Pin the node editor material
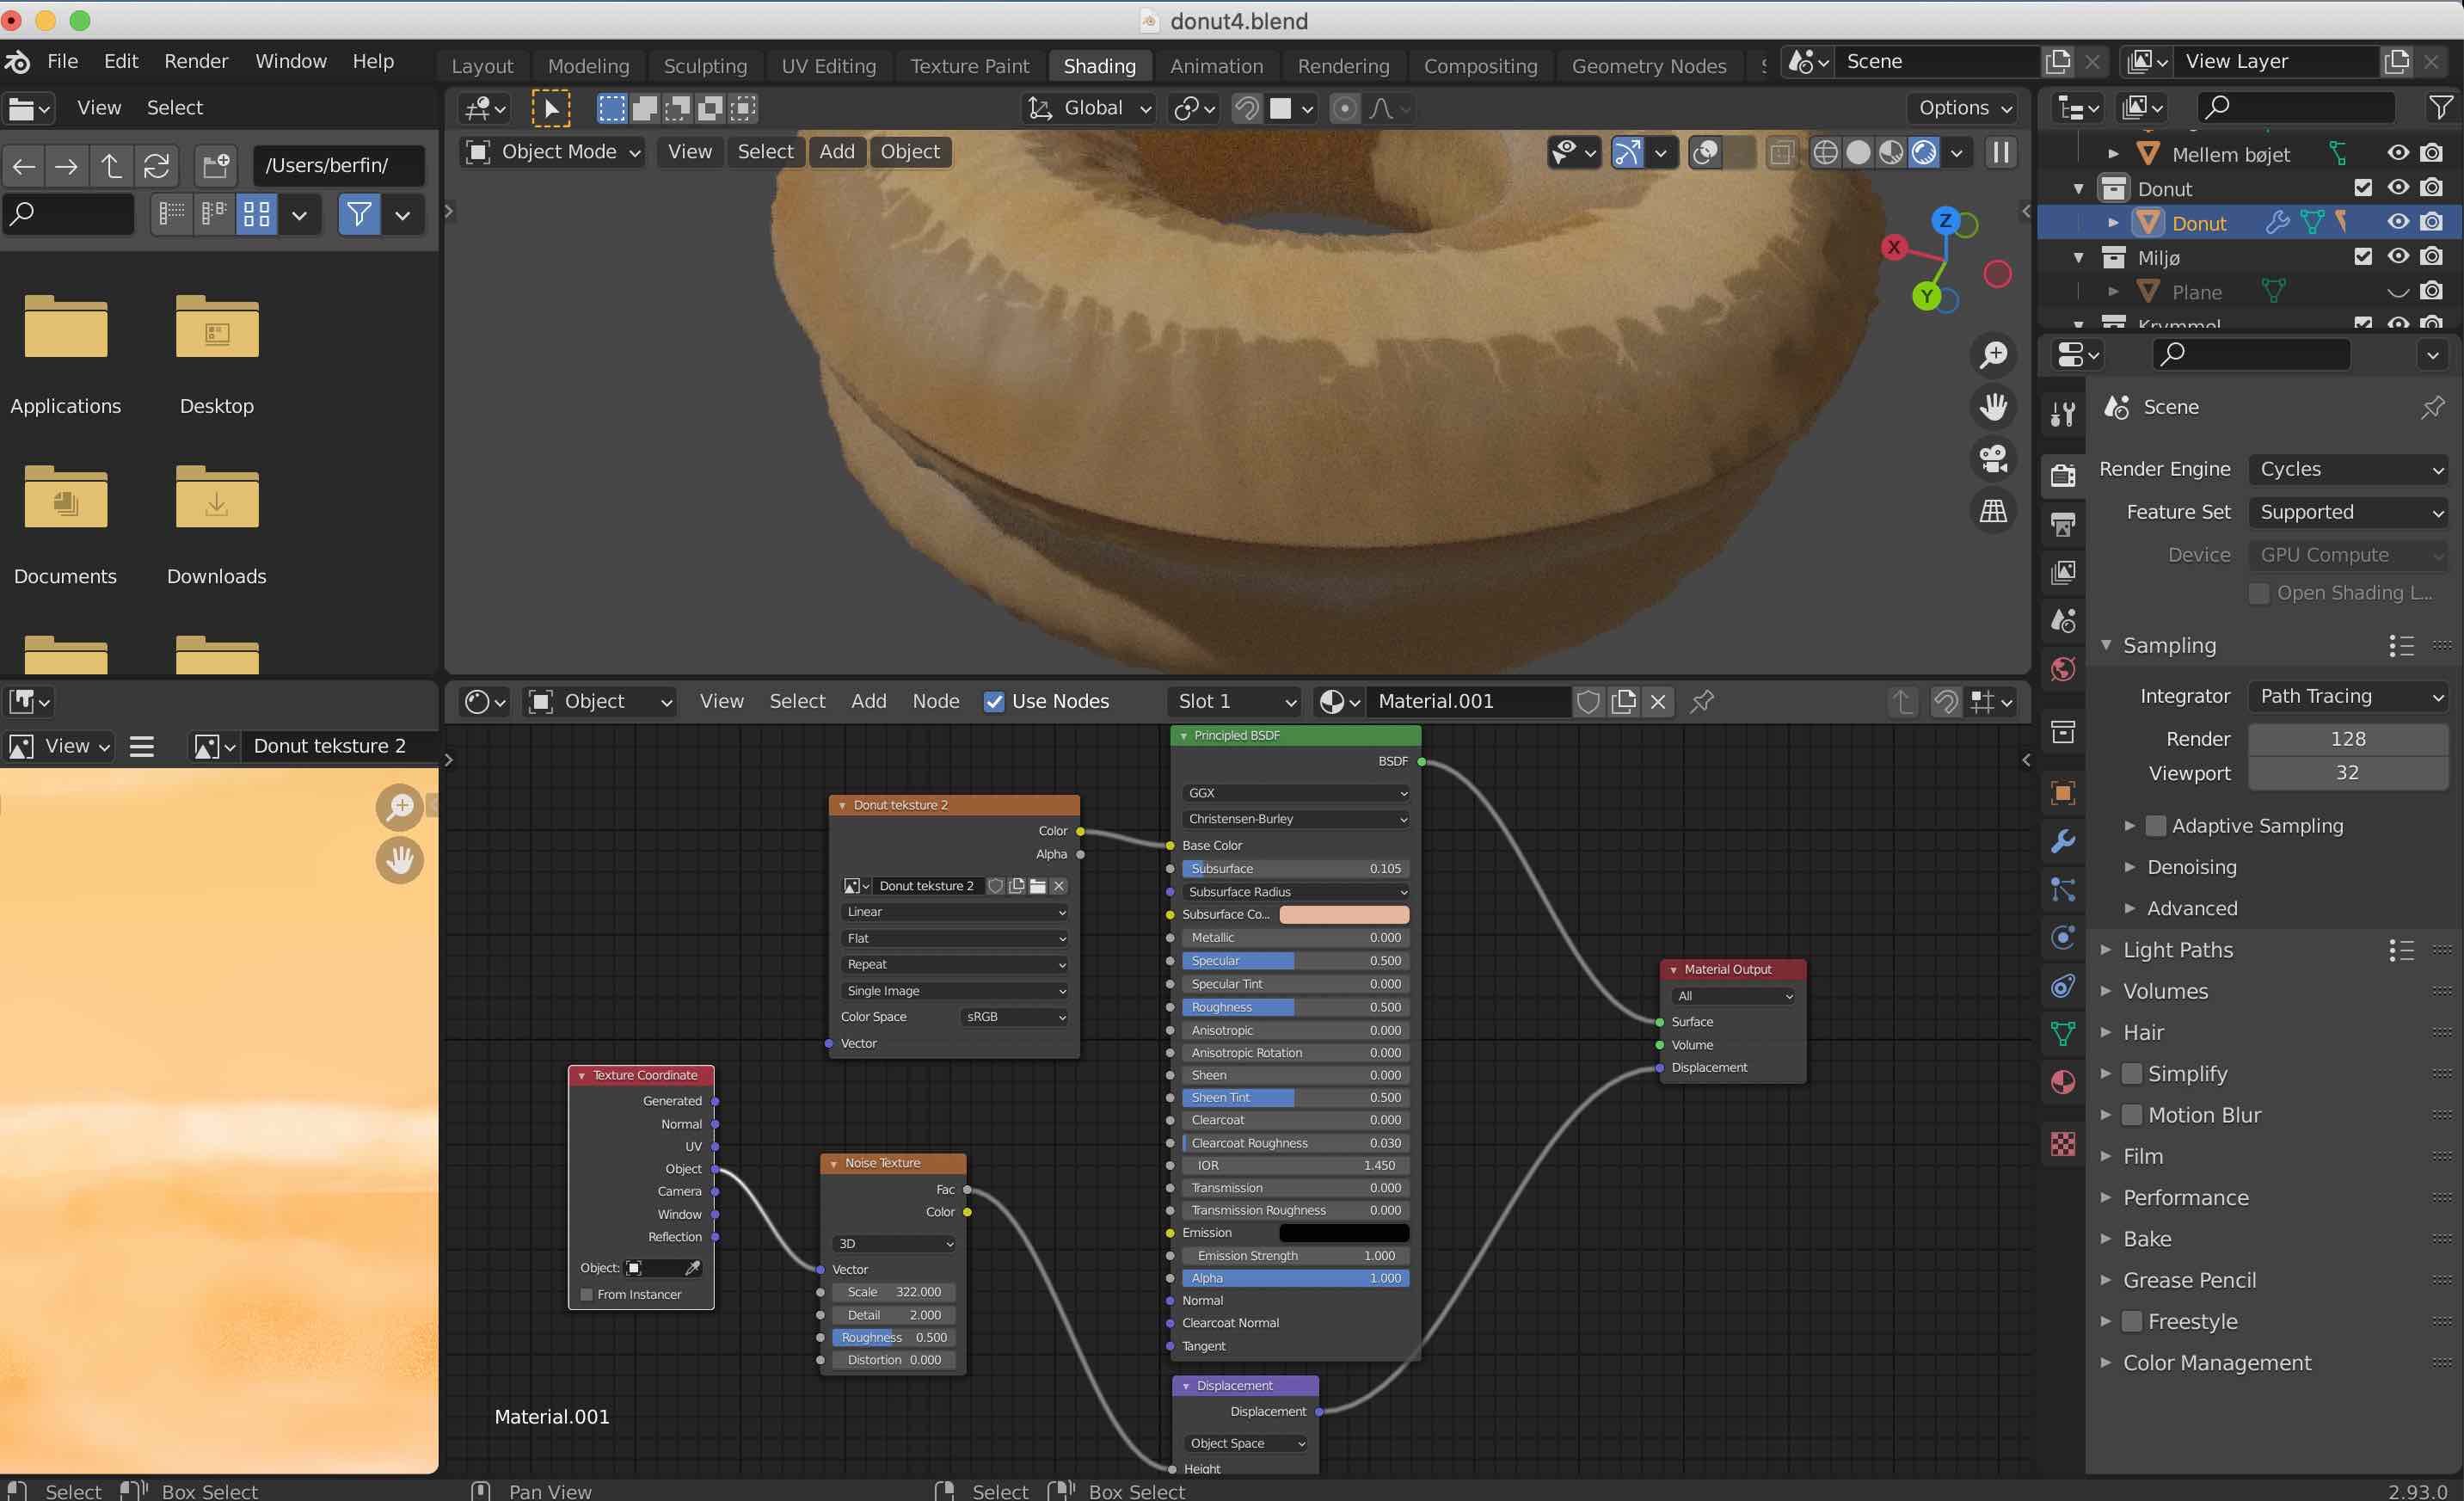 pyautogui.click(x=1701, y=701)
